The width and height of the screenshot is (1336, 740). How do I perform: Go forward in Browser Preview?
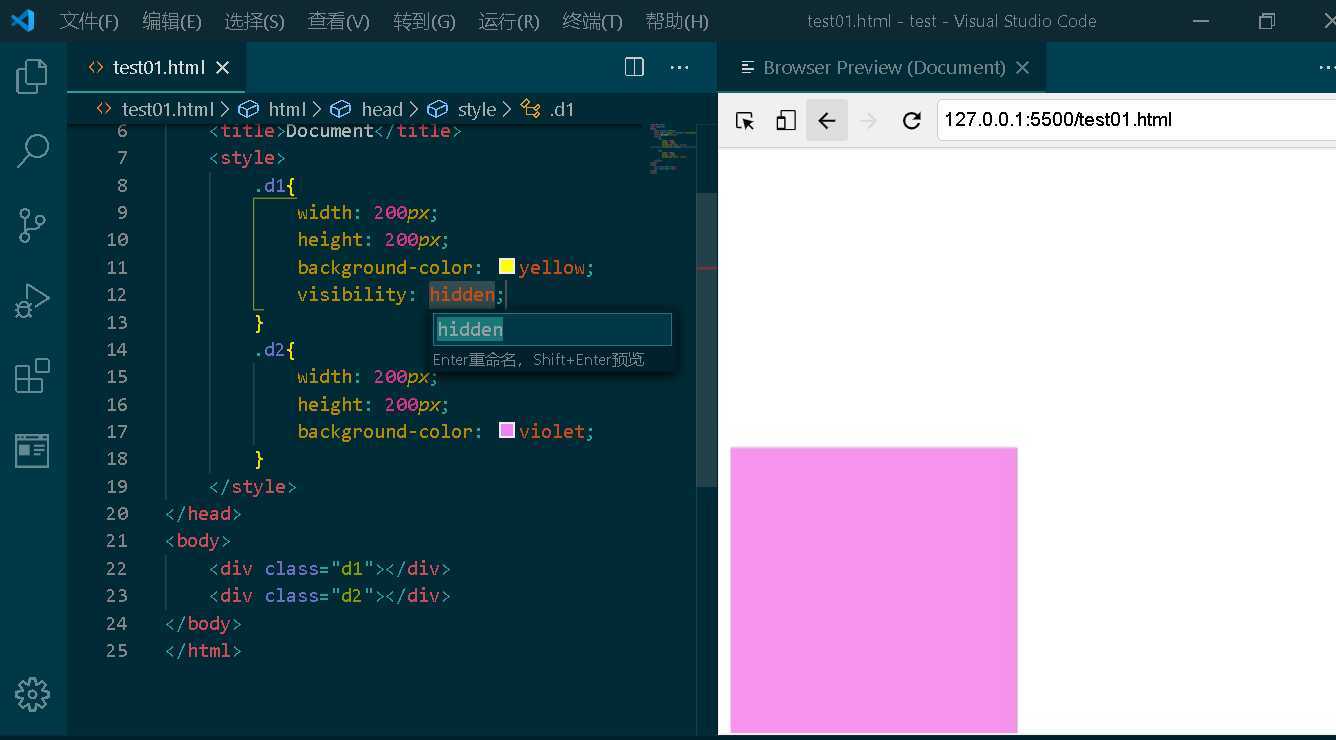(869, 120)
